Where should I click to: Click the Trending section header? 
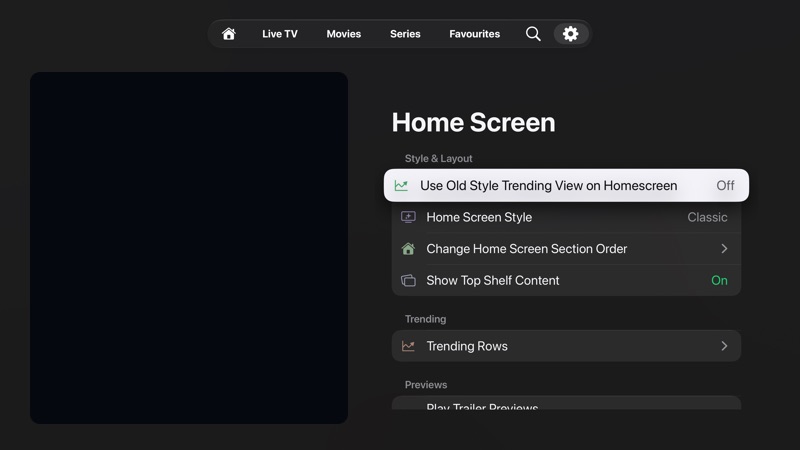coord(425,319)
